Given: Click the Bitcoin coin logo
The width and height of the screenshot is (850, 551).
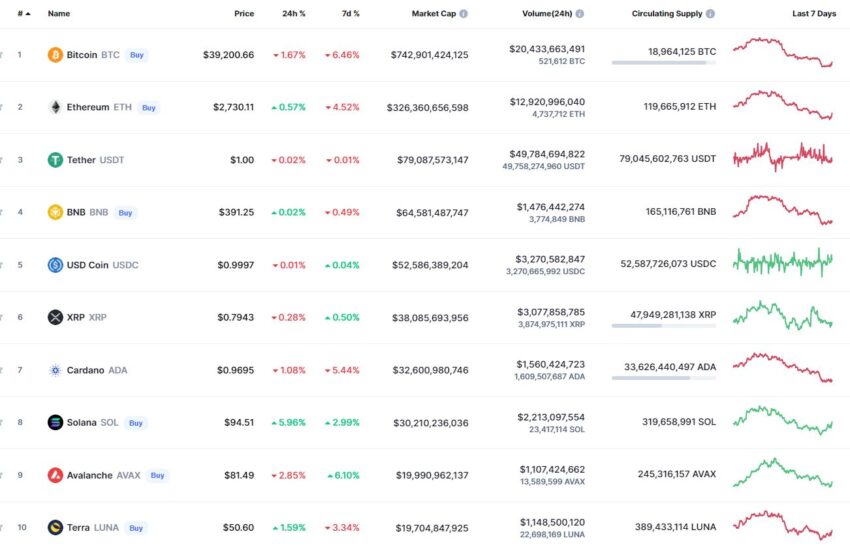Looking at the screenshot, I should 55,55.
